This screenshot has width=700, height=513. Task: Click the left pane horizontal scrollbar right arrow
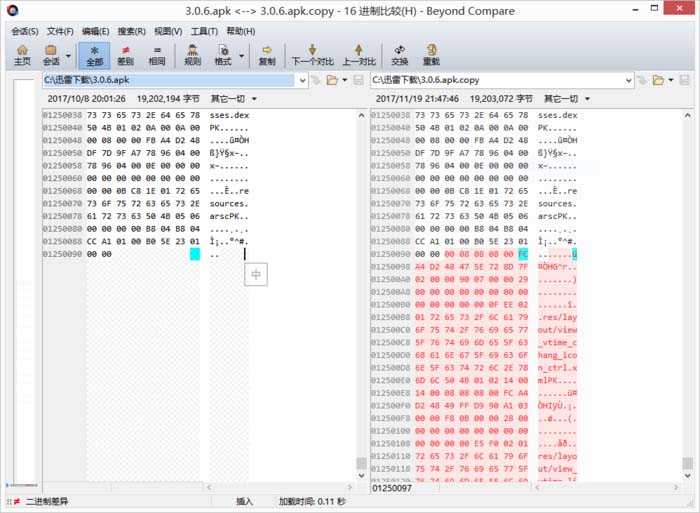[x=350, y=487]
